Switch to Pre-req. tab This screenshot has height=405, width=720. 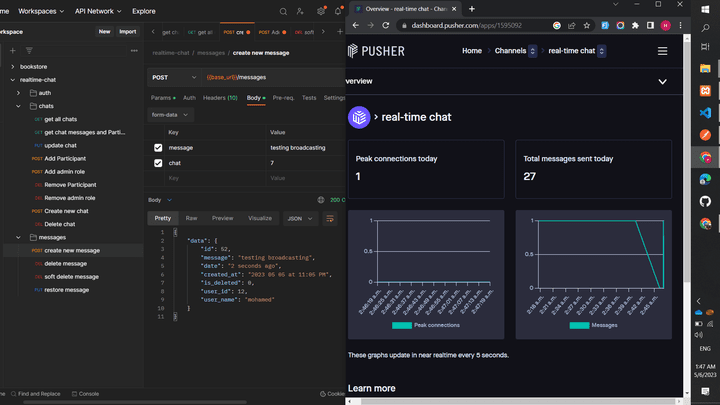pos(283,98)
